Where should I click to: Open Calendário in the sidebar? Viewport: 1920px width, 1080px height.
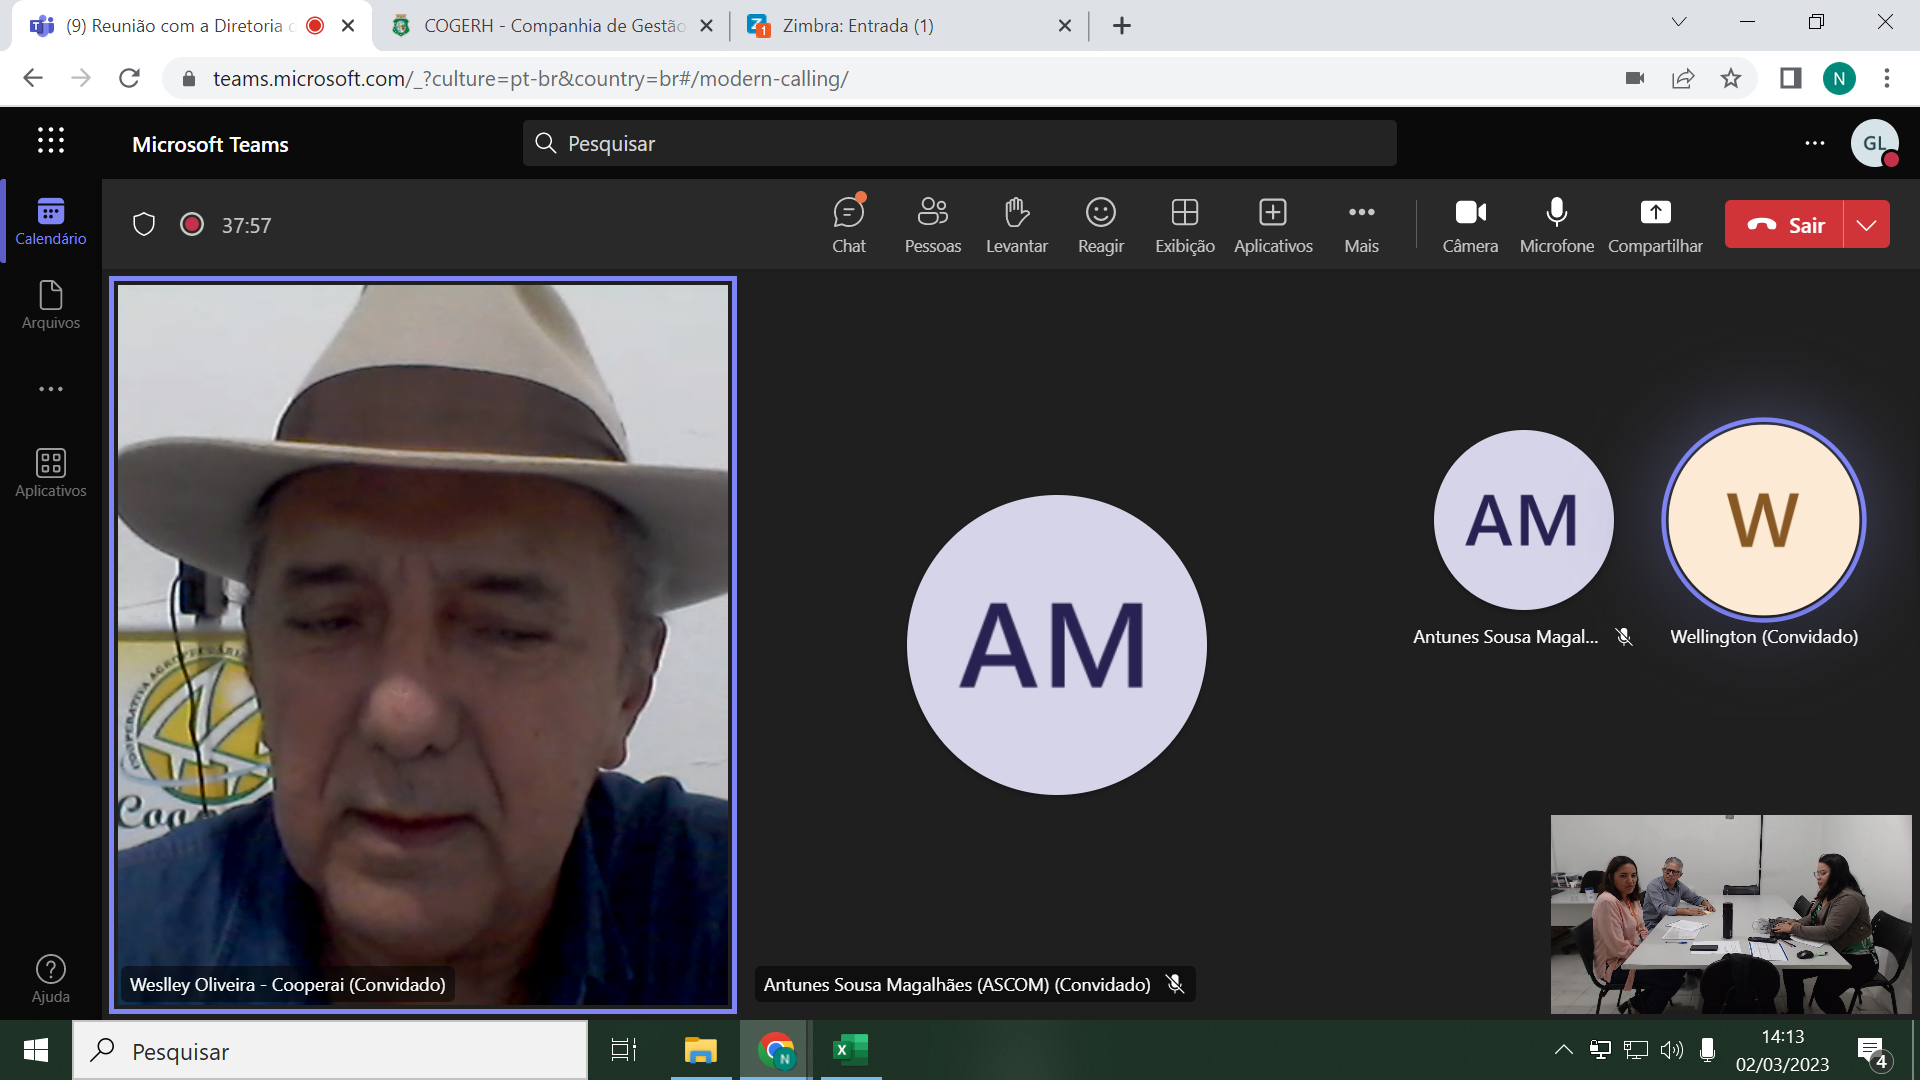pyautogui.click(x=51, y=221)
